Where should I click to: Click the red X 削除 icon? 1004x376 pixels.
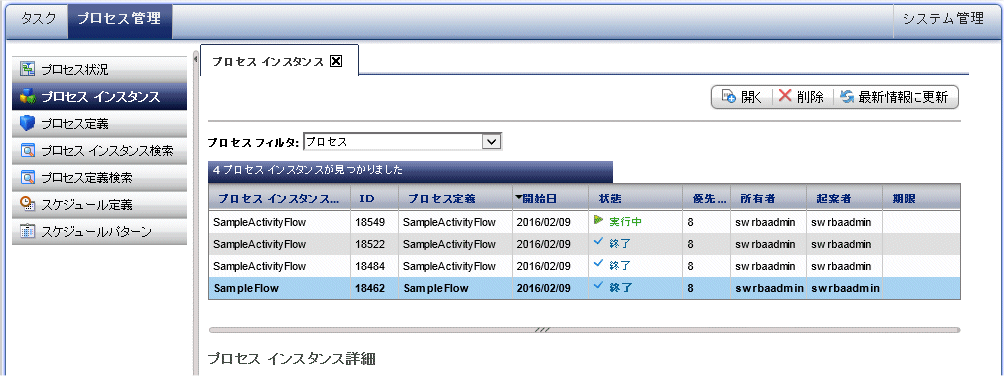pos(785,97)
